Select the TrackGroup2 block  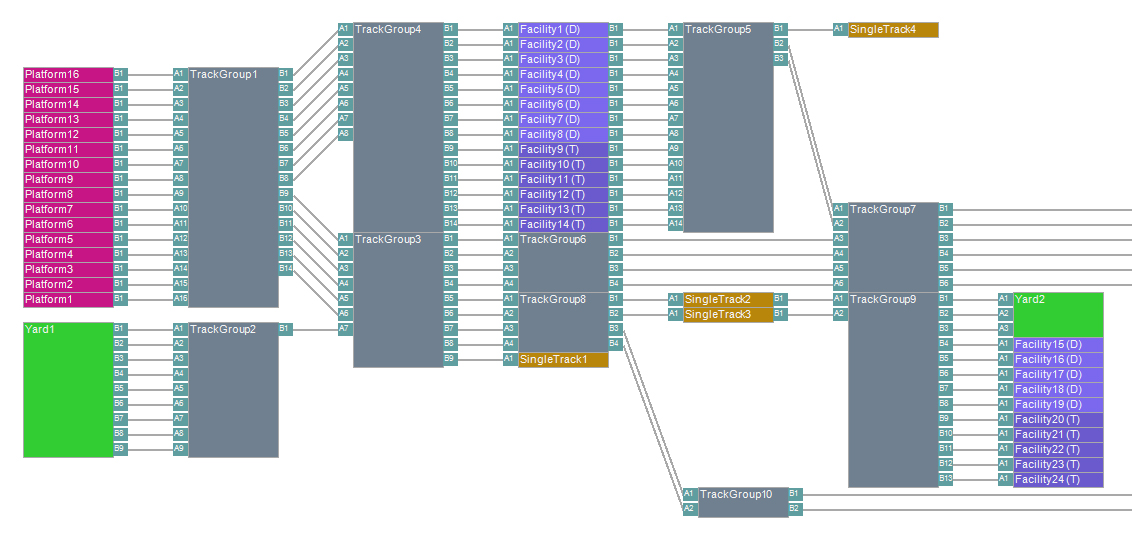coord(233,389)
